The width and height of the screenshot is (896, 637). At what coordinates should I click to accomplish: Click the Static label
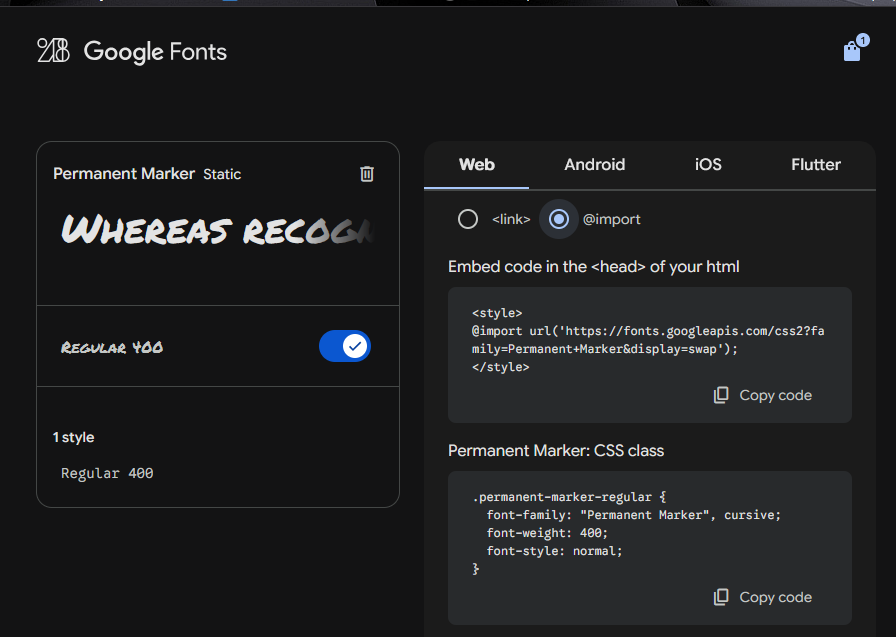(x=222, y=174)
